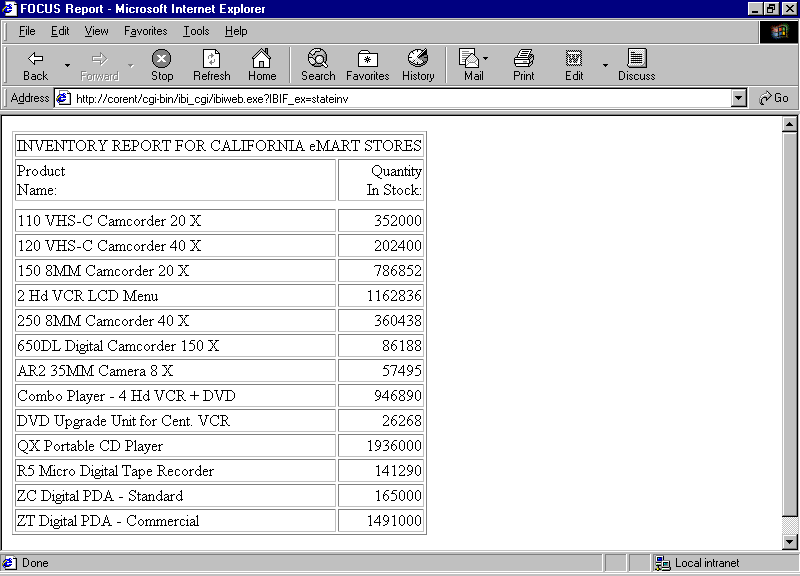
Task: Print the inventory report
Action: point(523,65)
